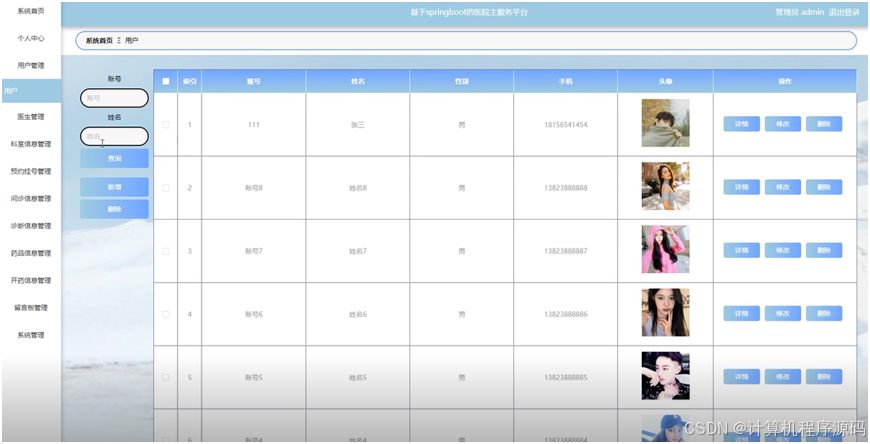The width and height of the screenshot is (870, 444).
Task: Click 删除 for user 张三
Action: [824, 124]
